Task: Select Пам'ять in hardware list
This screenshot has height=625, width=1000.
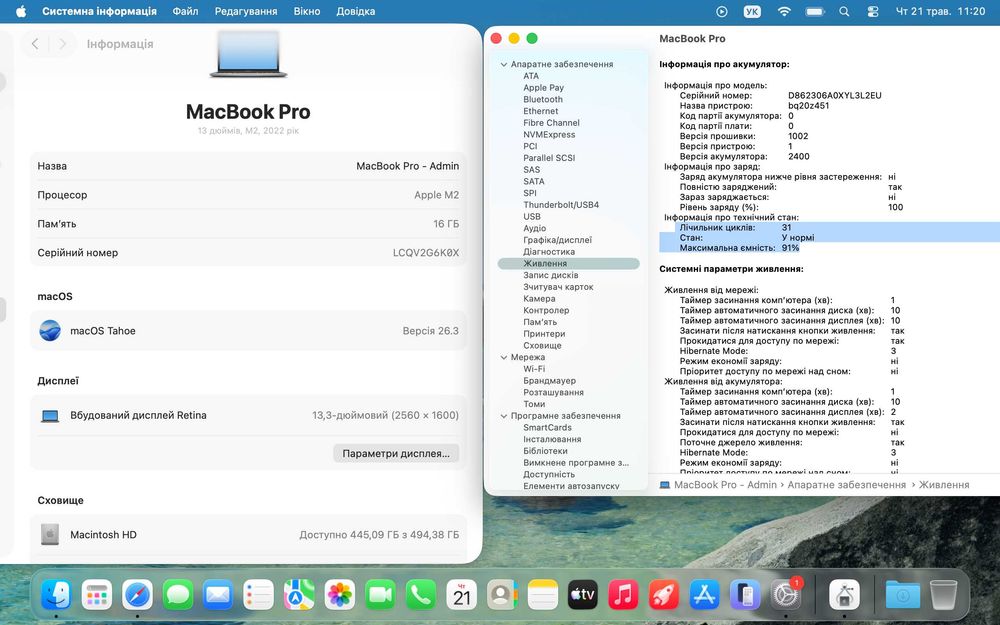Action: [540, 322]
